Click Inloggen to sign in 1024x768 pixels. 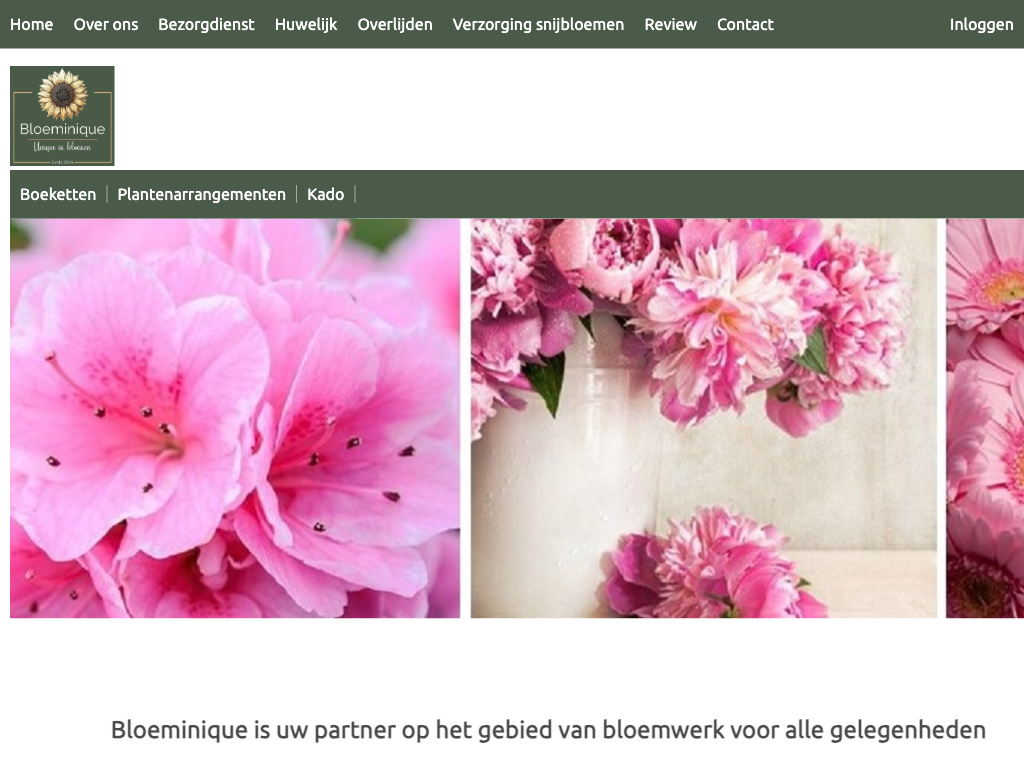982,24
